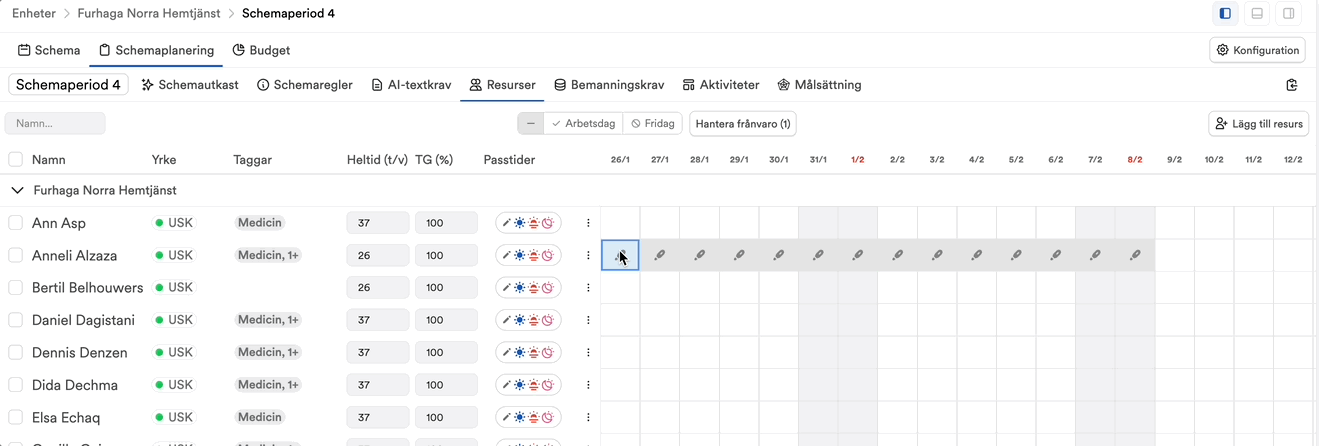1322x446 pixels.
Task: Toggle the right sidebar layout icon
Action: [1289, 14]
